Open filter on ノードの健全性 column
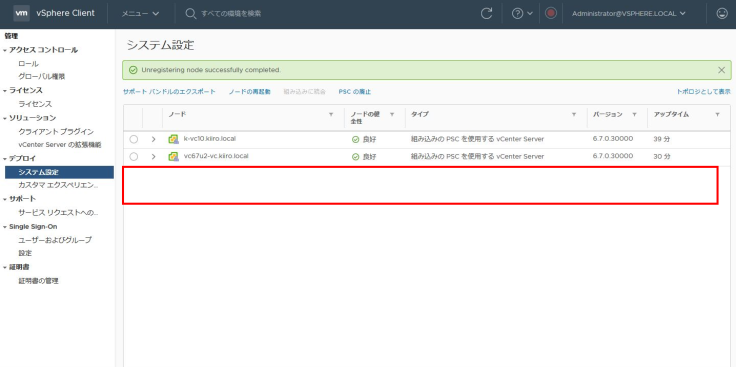Screen dimensions: 736x367 [392, 115]
